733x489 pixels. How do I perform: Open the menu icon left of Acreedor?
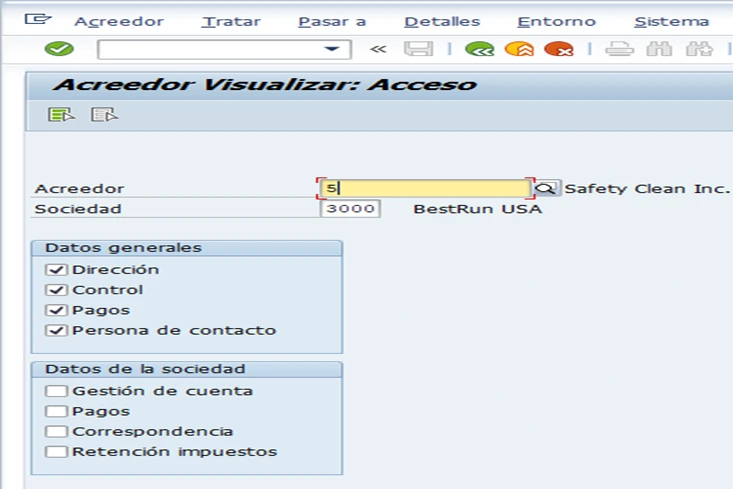click(x=37, y=19)
